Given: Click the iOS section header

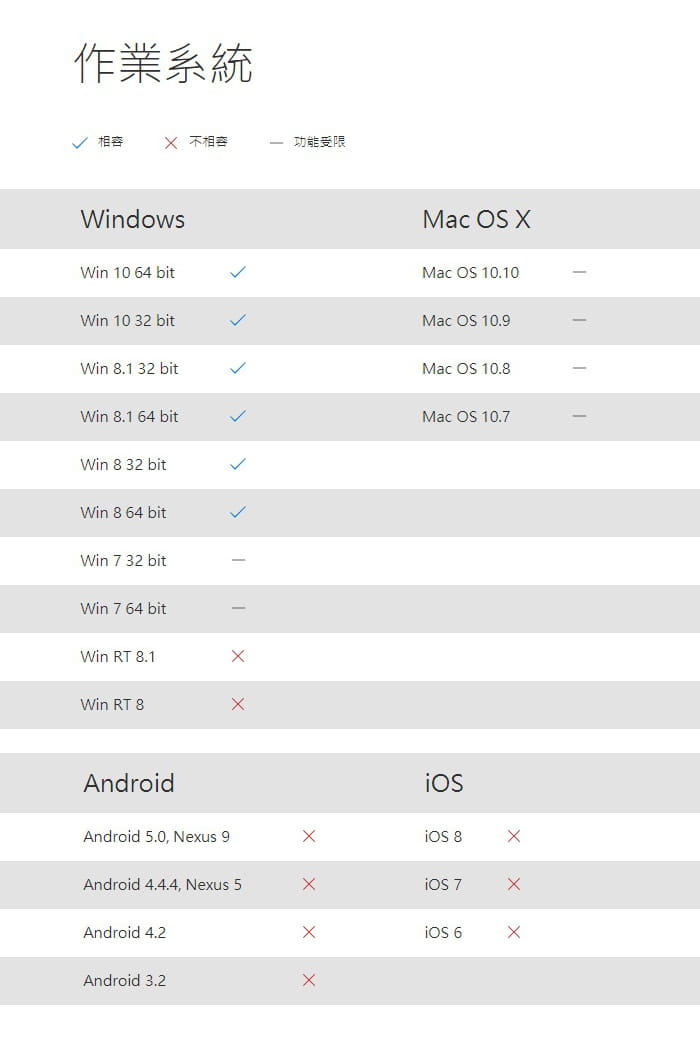Looking at the screenshot, I should coord(444,784).
